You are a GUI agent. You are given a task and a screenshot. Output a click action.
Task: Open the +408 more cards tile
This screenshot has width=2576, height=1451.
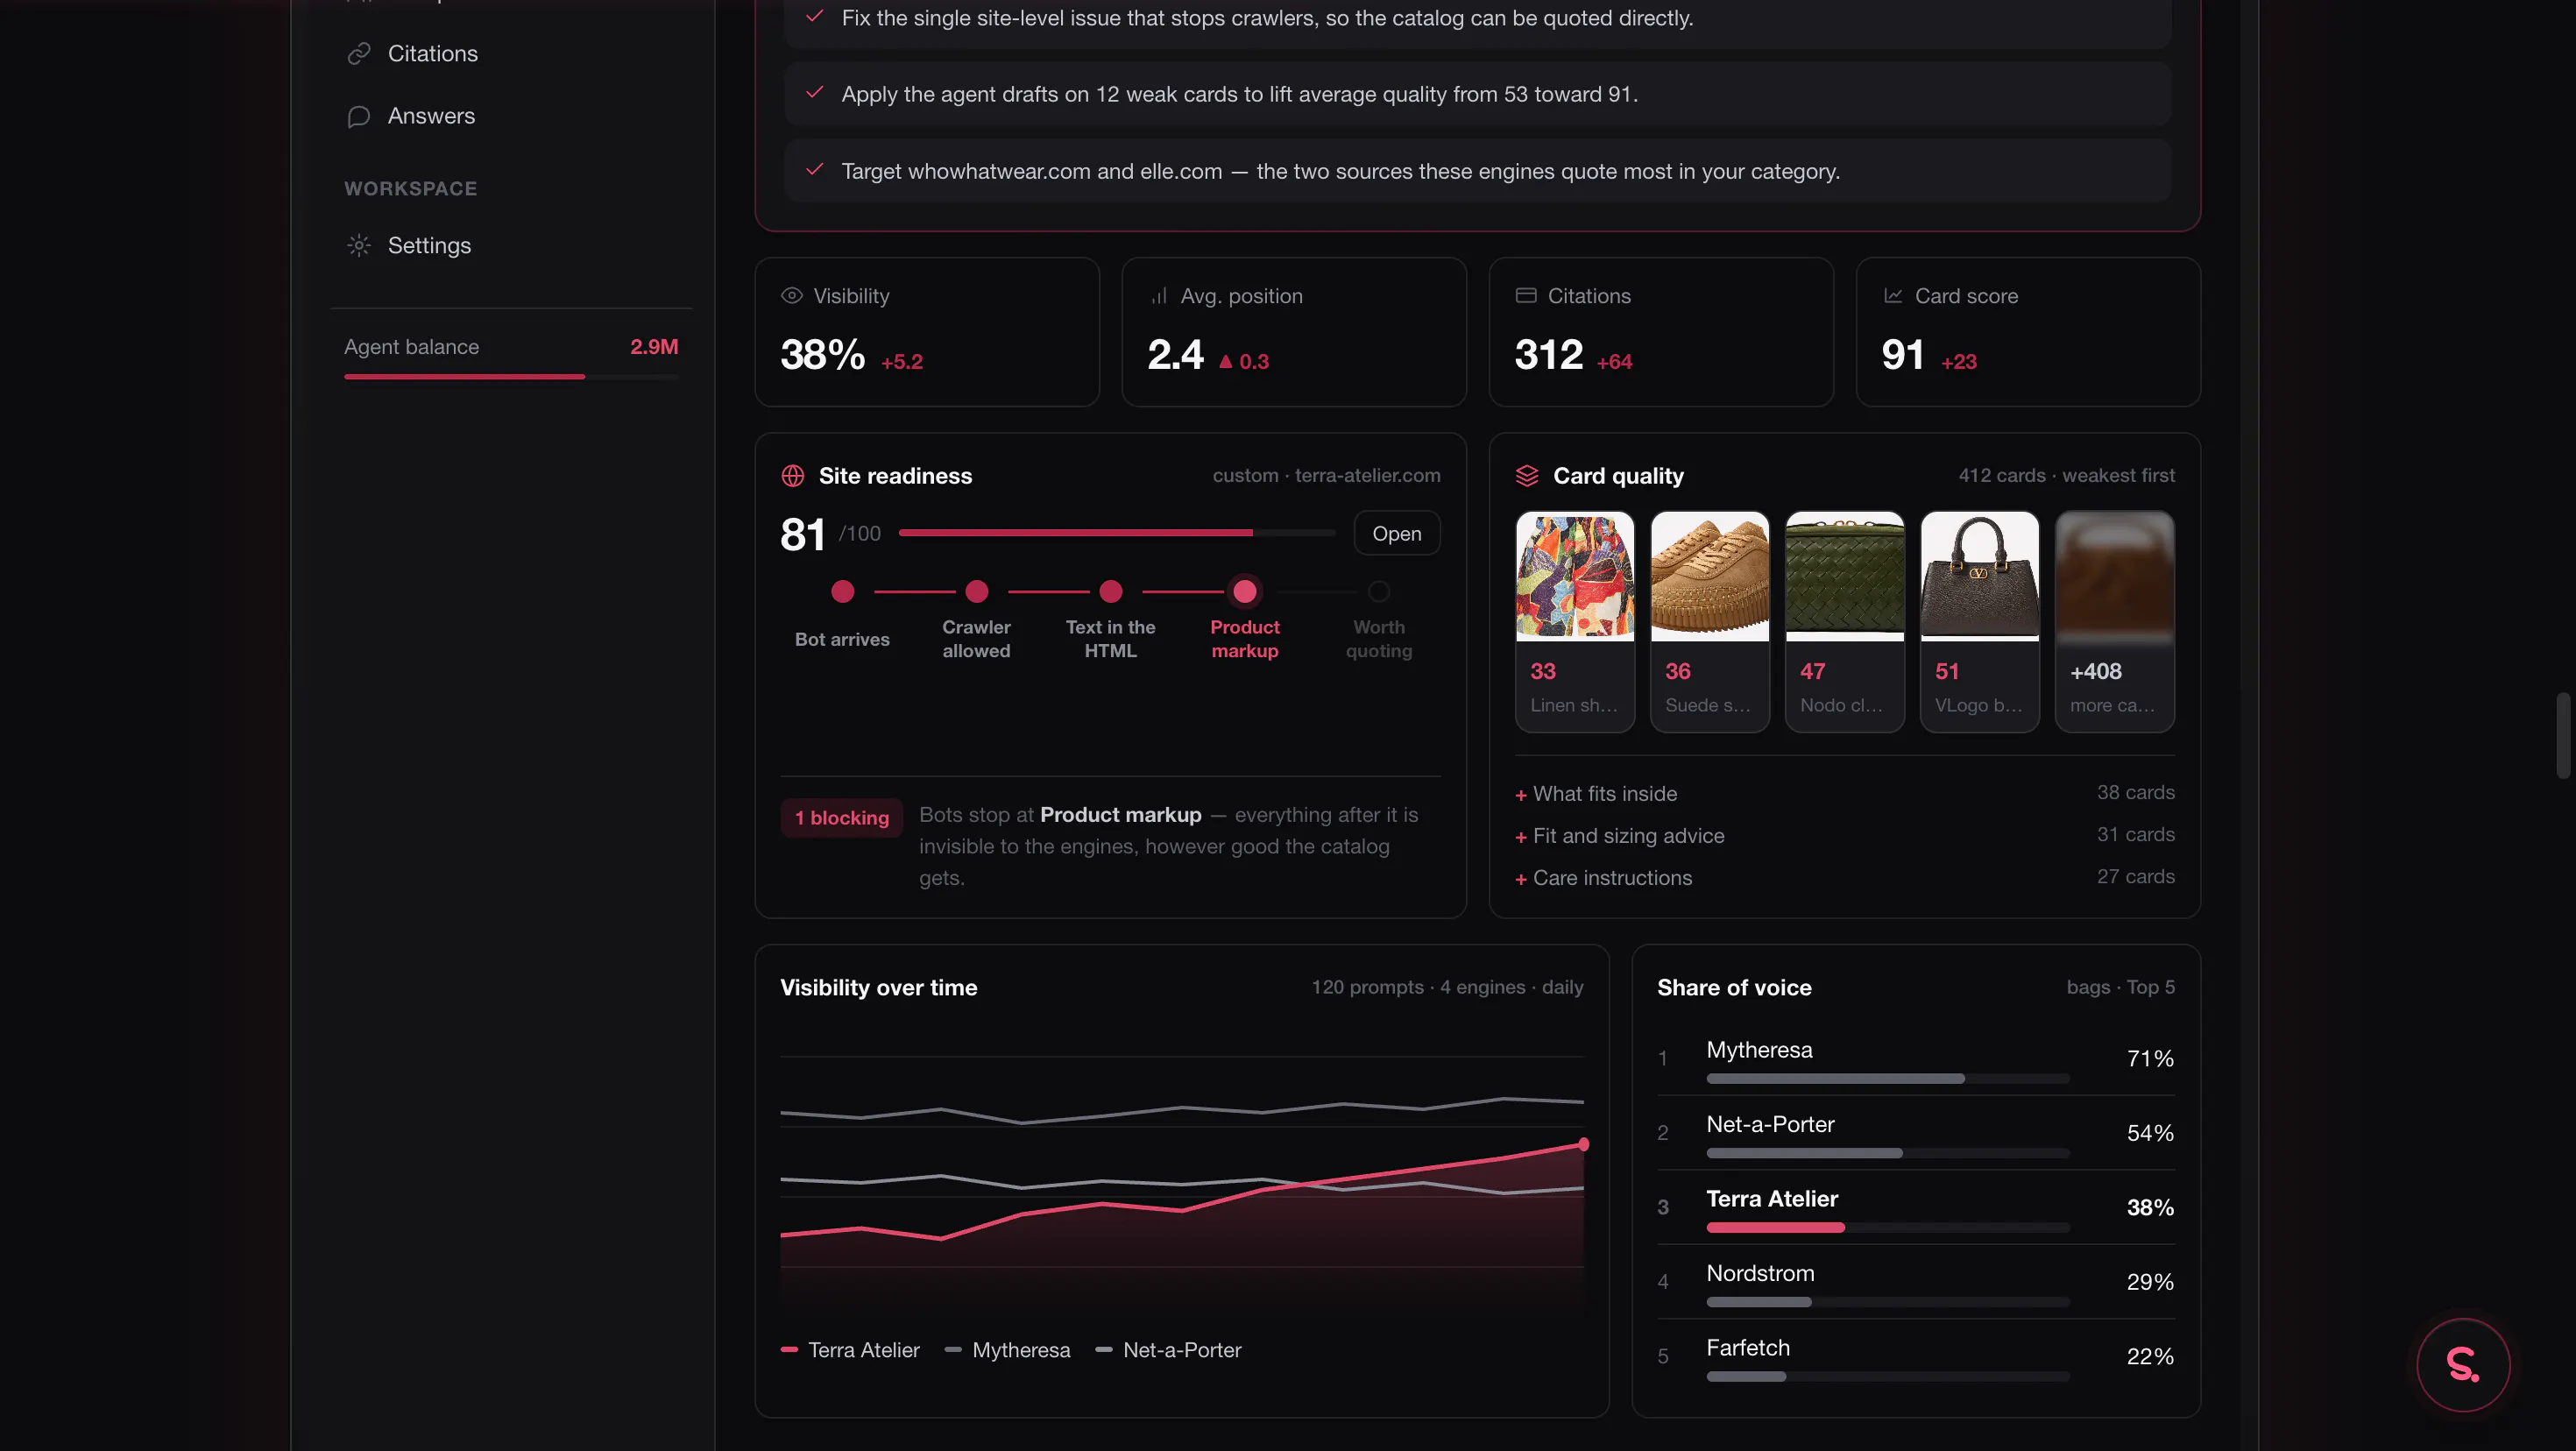tap(2115, 621)
